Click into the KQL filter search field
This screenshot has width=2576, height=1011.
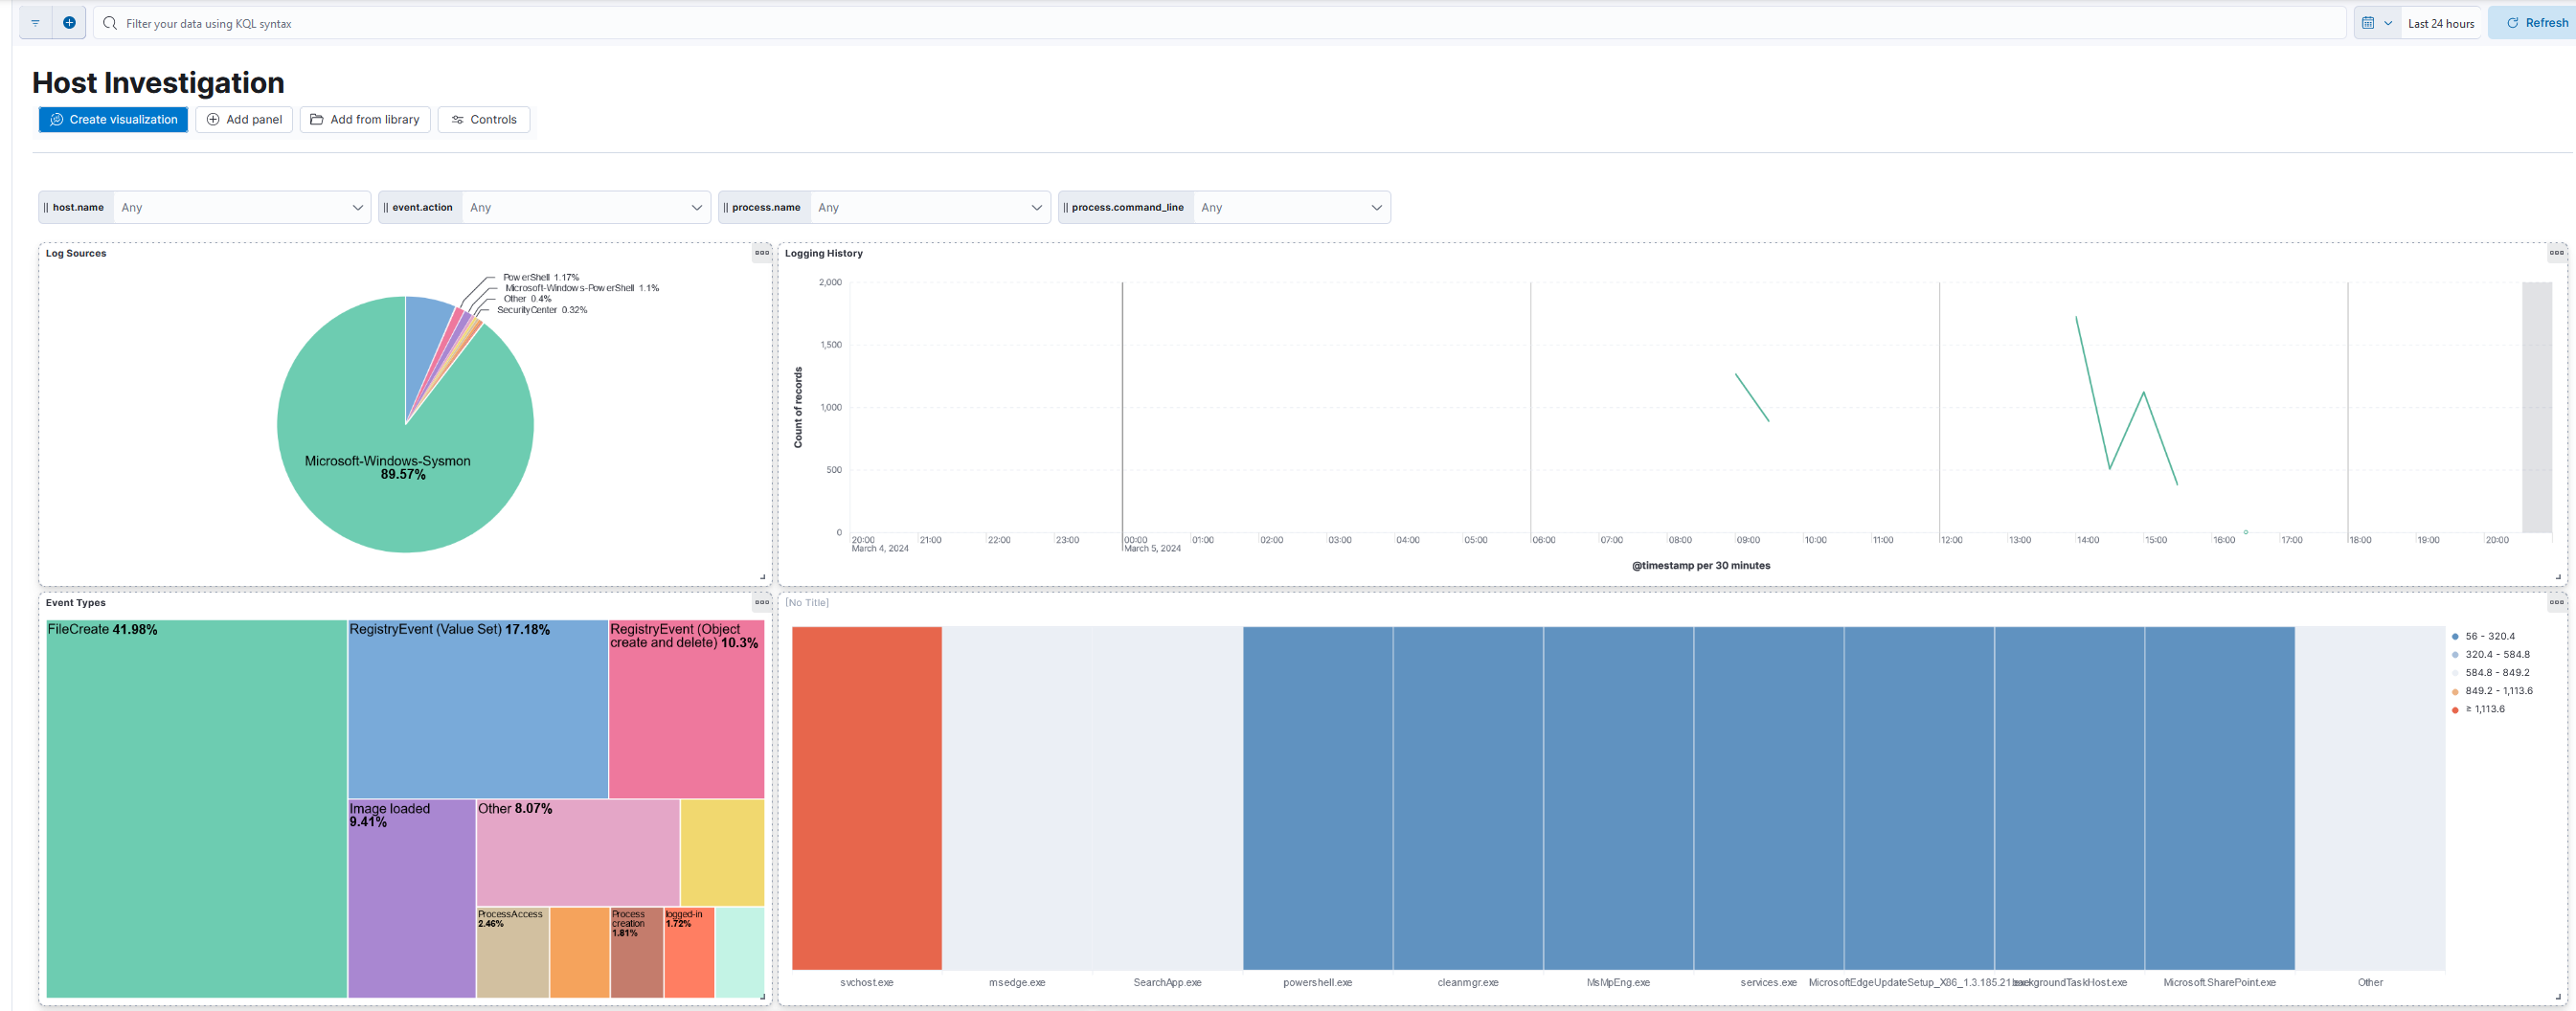tap(1200, 23)
